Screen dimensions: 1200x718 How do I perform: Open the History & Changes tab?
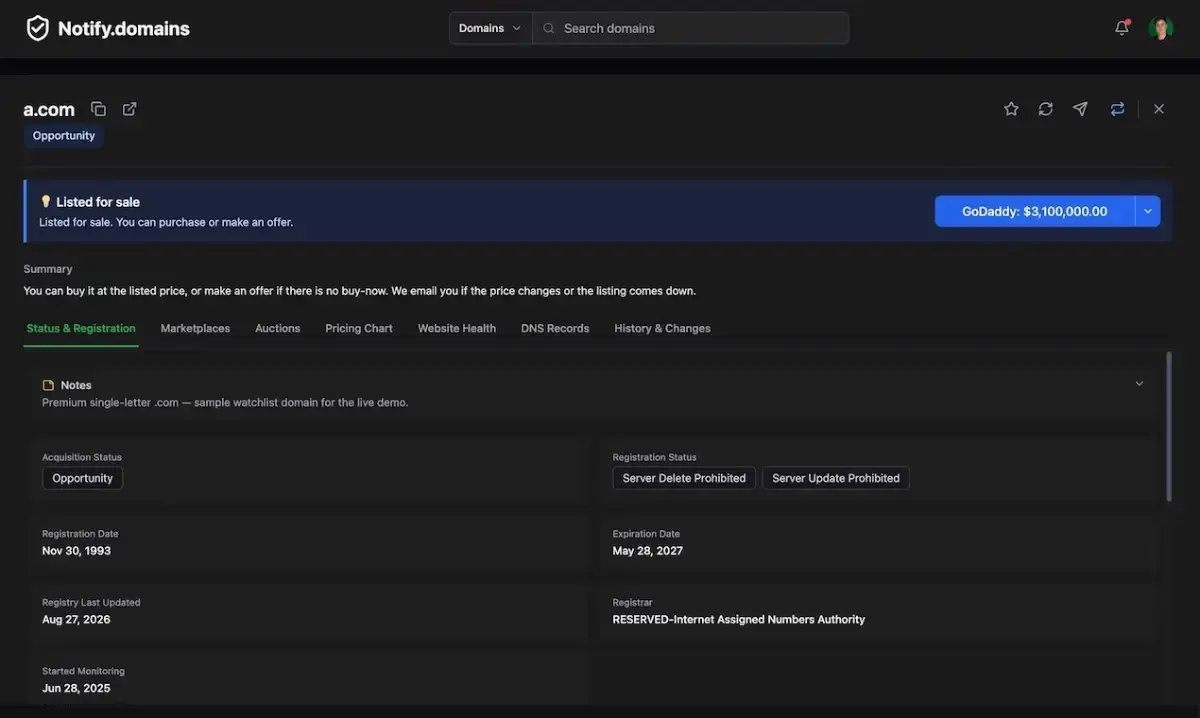pyautogui.click(x=662, y=328)
